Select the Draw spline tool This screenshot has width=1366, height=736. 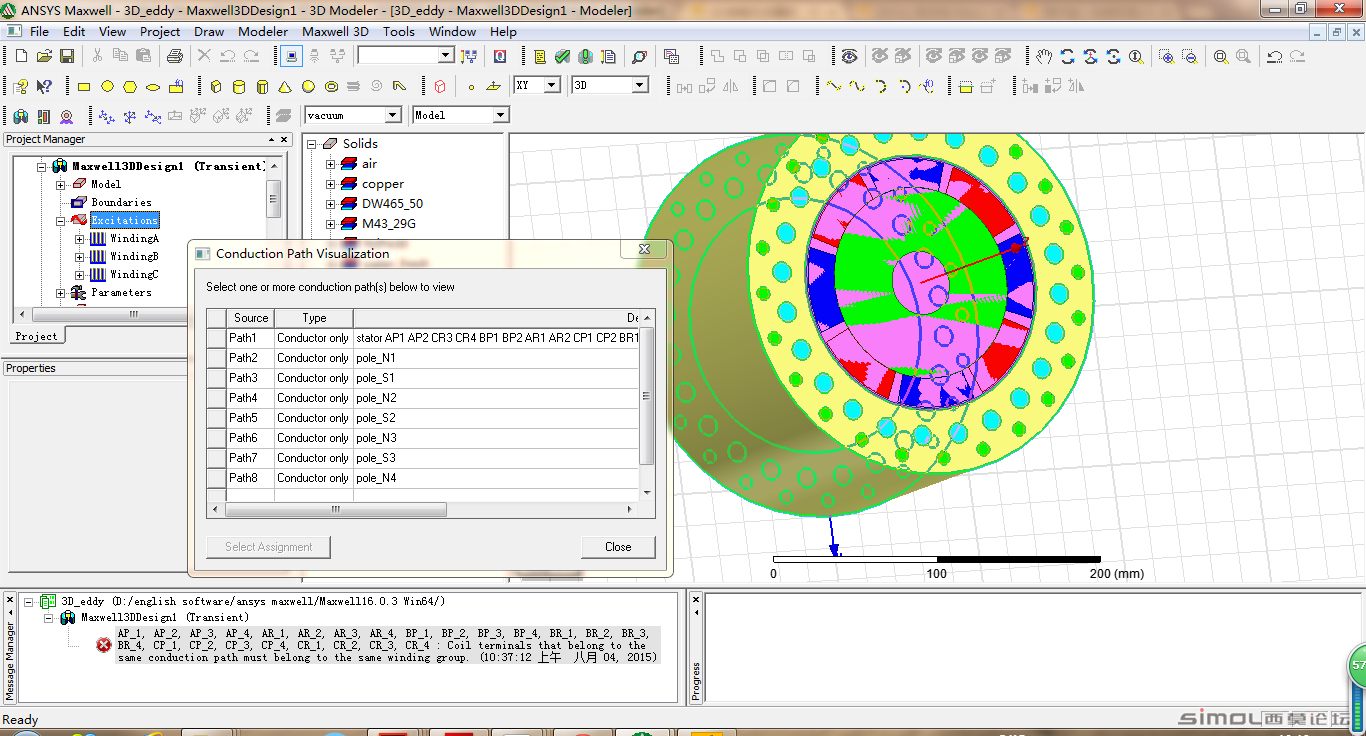857,86
